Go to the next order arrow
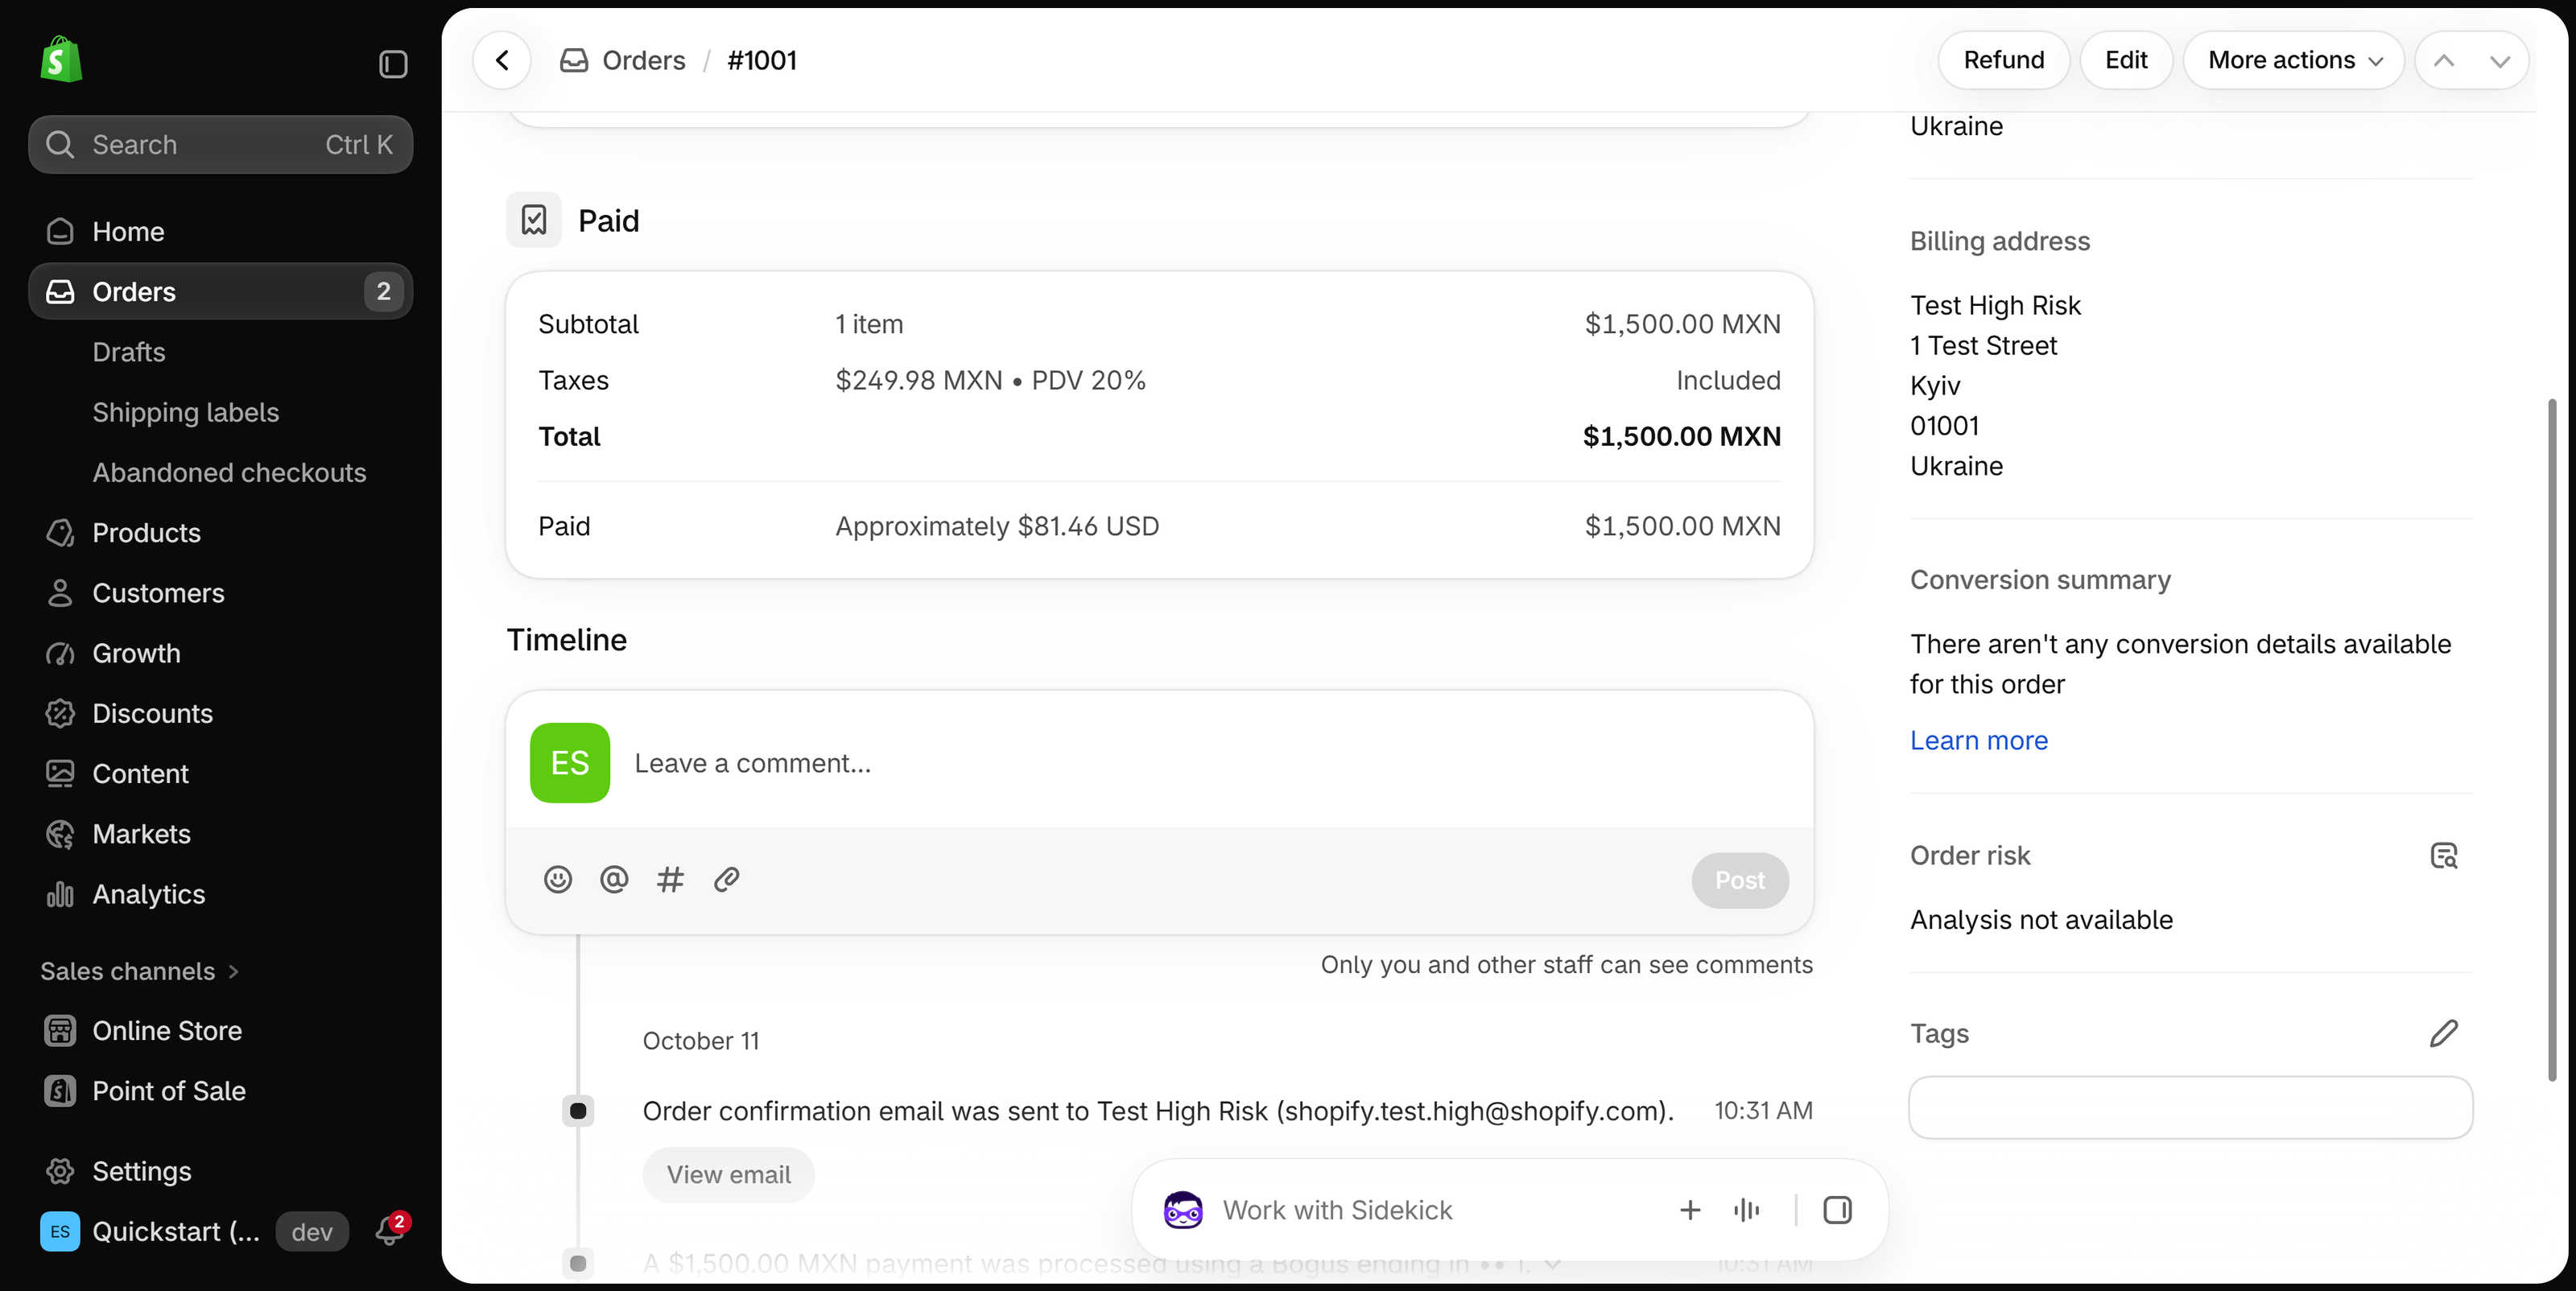 coord(2500,60)
